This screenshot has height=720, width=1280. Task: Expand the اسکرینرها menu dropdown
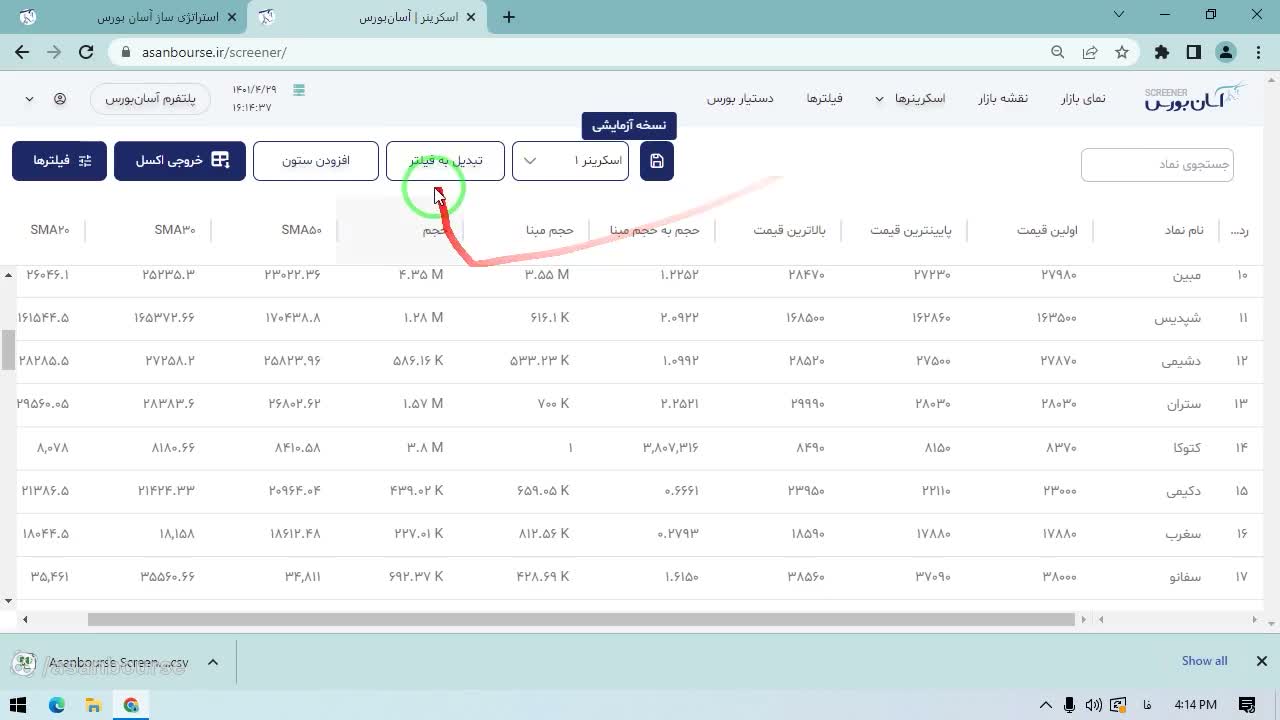(910, 98)
